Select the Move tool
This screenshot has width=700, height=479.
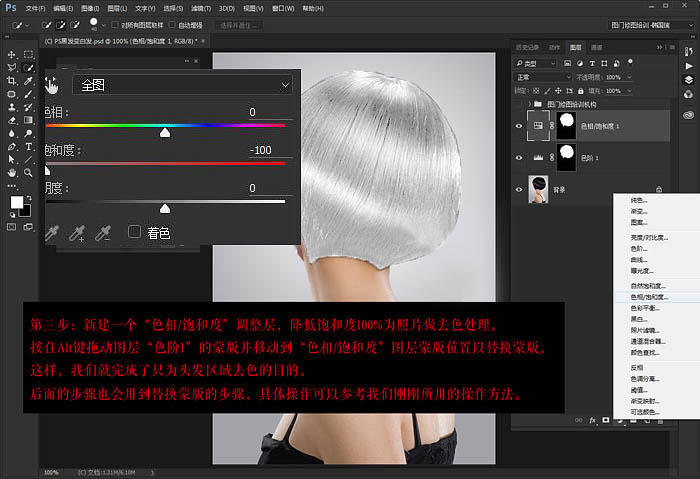coord(11,55)
